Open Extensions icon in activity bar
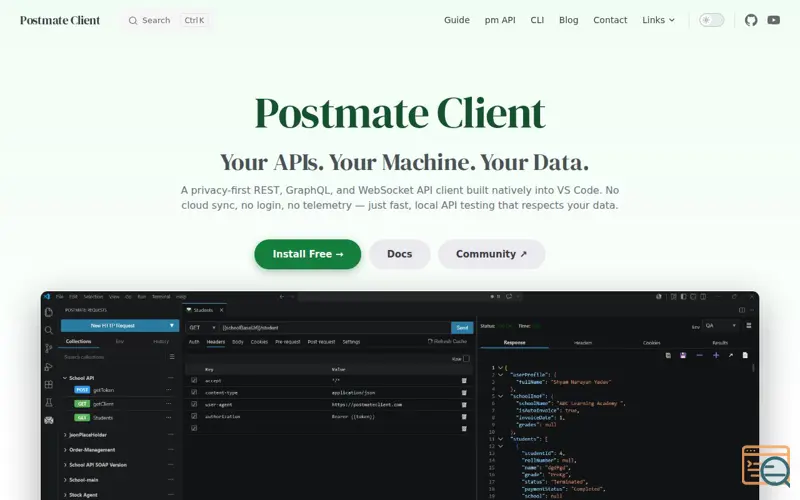Image resolution: width=800 pixels, height=500 pixels. (x=49, y=385)
